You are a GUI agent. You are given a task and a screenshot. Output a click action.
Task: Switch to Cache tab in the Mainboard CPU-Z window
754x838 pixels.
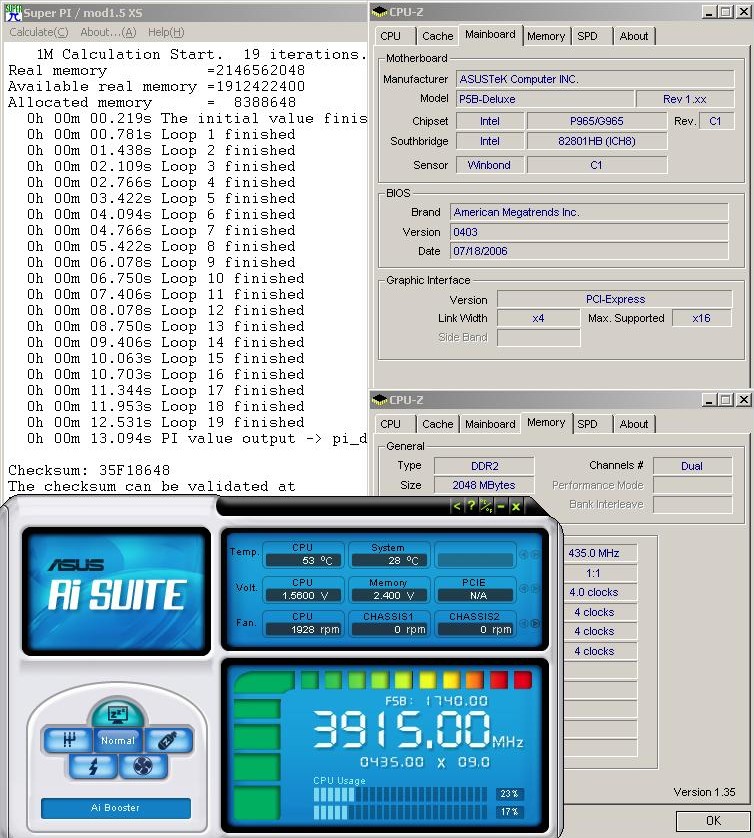pyautogui.click(x=438, y=36)
